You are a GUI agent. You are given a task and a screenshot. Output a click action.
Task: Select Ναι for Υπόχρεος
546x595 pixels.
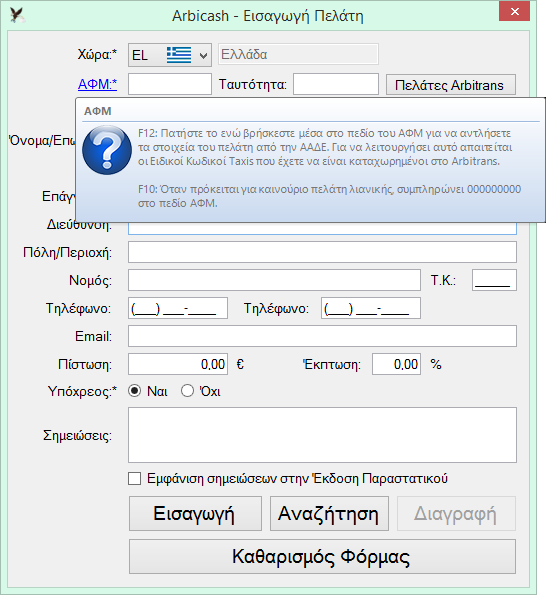[x=135, y=391]
